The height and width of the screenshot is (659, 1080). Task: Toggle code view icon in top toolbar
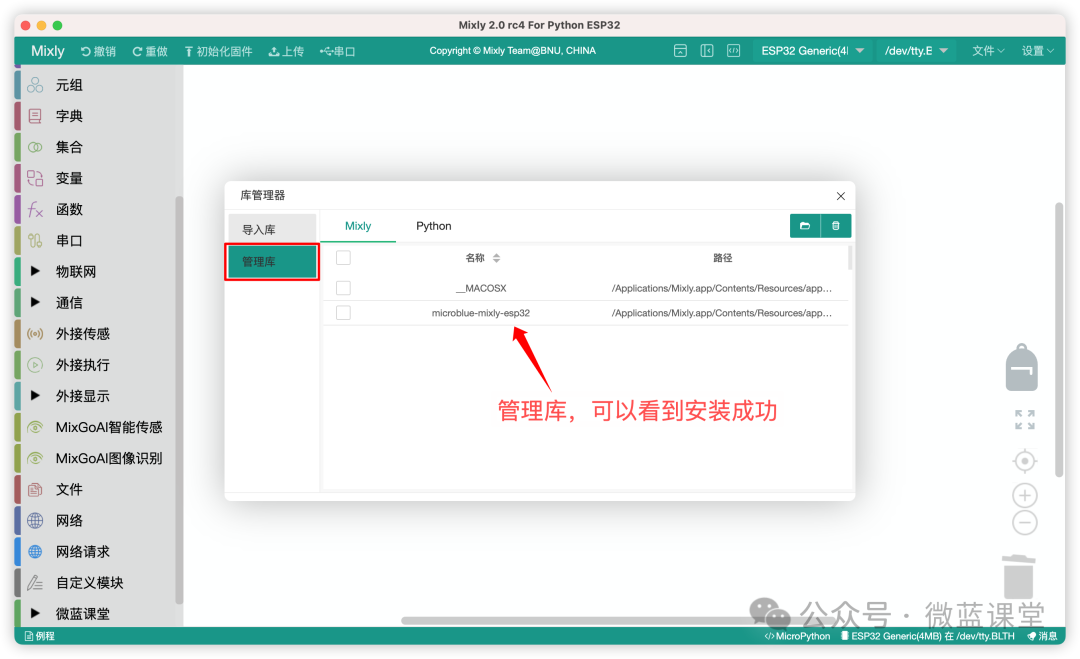click(x=734, y=51)
